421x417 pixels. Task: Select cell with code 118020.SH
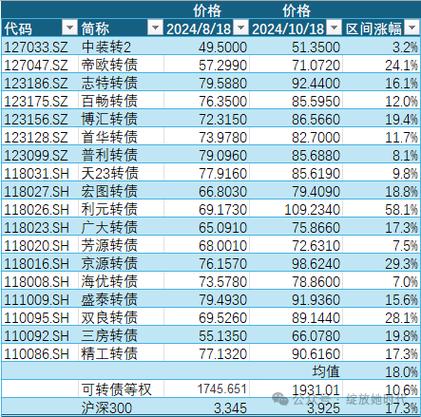pyautogui.click(x=40, y=245)
